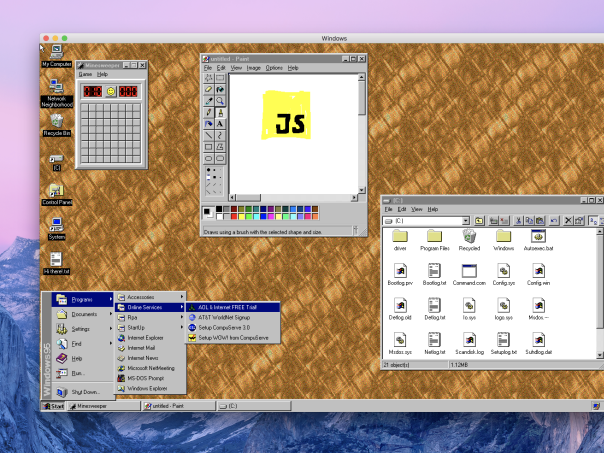604x453 pixels.
Task: Click the Delete icon in Explorer toolbar
Action: (x=567, y=220)
